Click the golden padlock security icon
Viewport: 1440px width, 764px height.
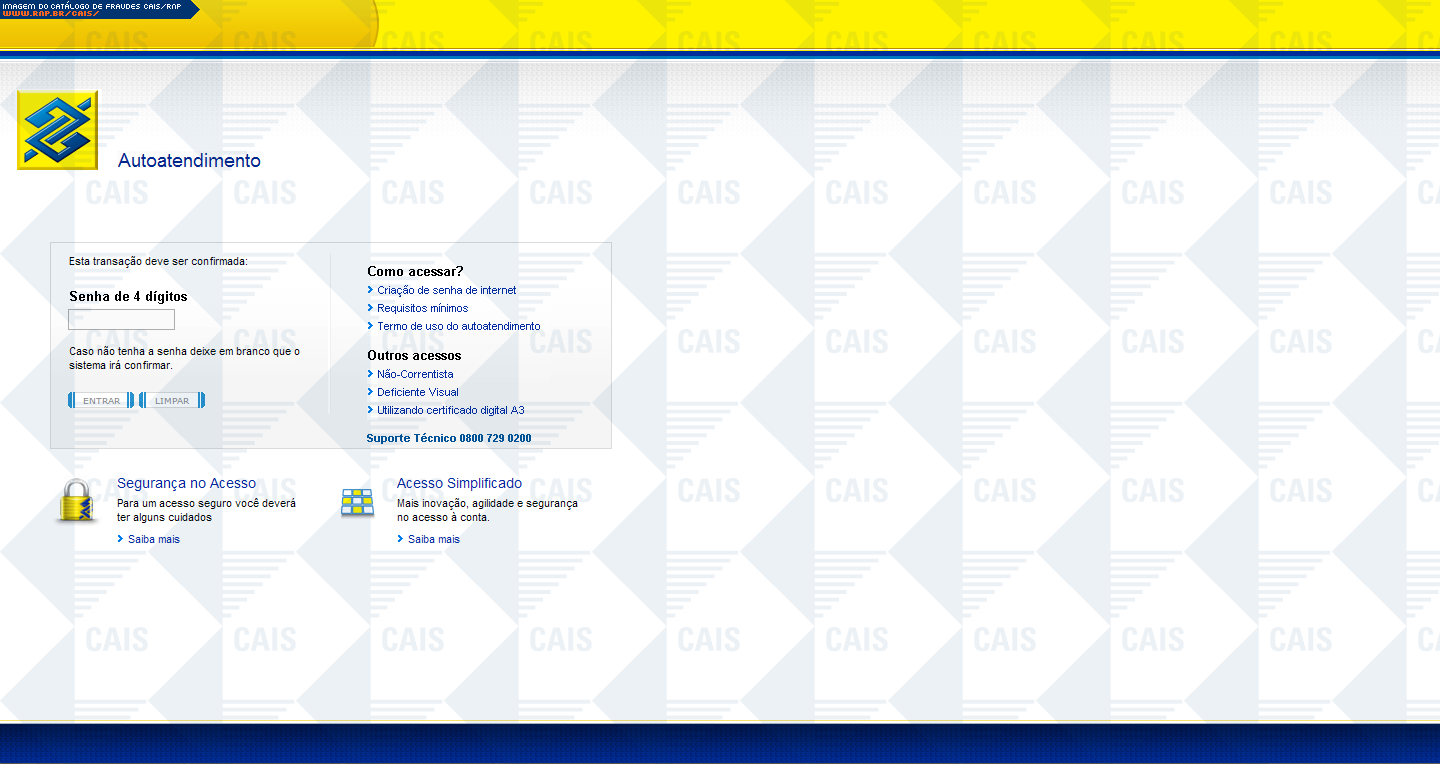click(77, 500)
